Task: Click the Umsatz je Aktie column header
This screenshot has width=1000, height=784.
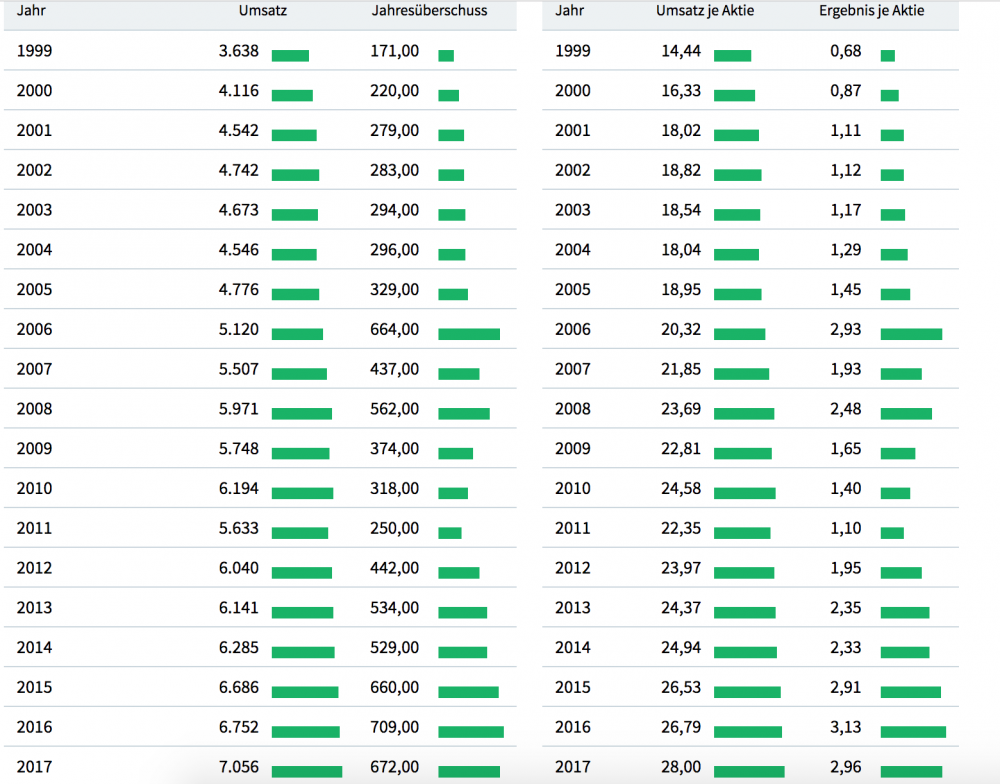Action: [705, 10]
